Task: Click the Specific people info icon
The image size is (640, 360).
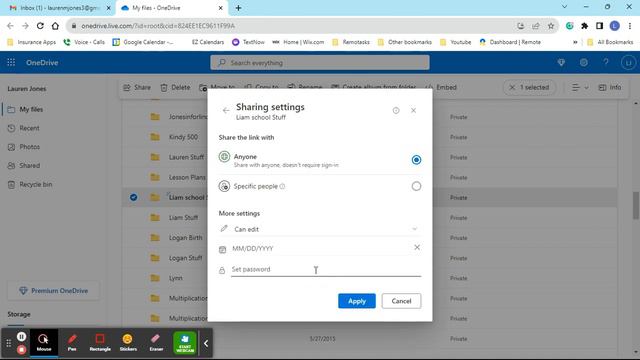Action: tap(282, 186)
